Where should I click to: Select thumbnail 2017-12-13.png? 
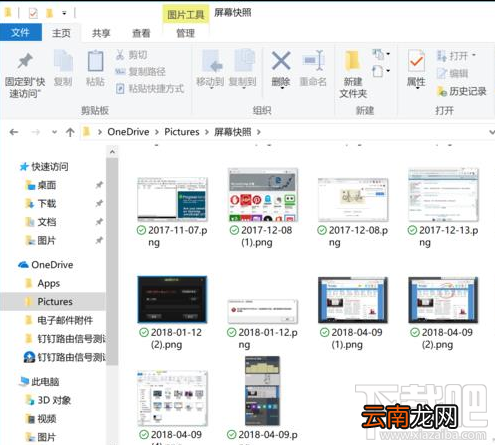click(x=444, y=195)
